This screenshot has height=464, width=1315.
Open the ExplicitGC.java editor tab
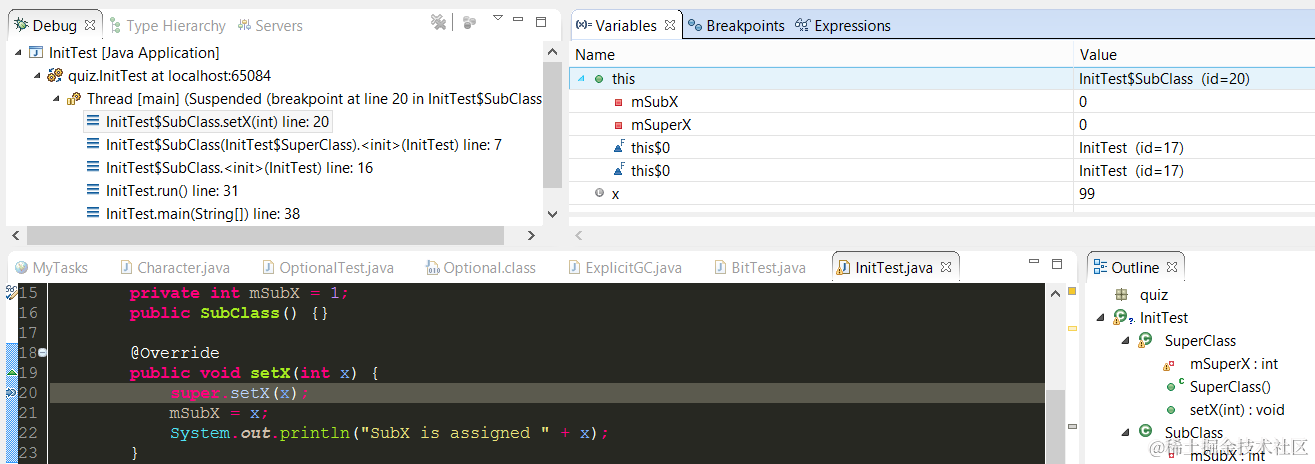point(624,268)
